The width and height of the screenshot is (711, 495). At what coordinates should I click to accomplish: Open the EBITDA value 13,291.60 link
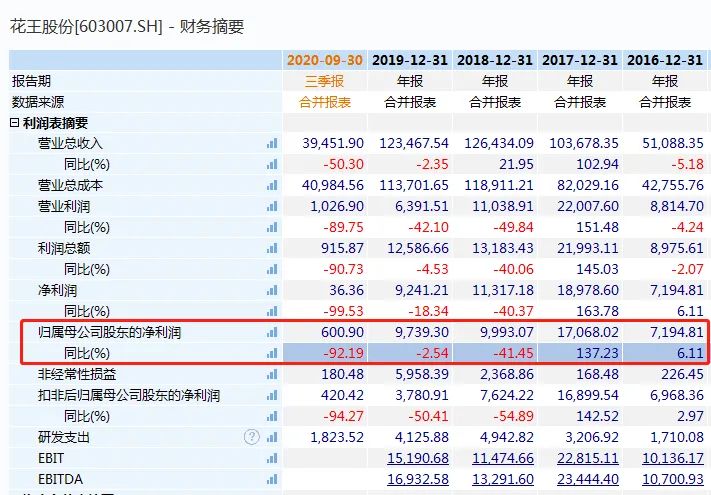point(503,479)
